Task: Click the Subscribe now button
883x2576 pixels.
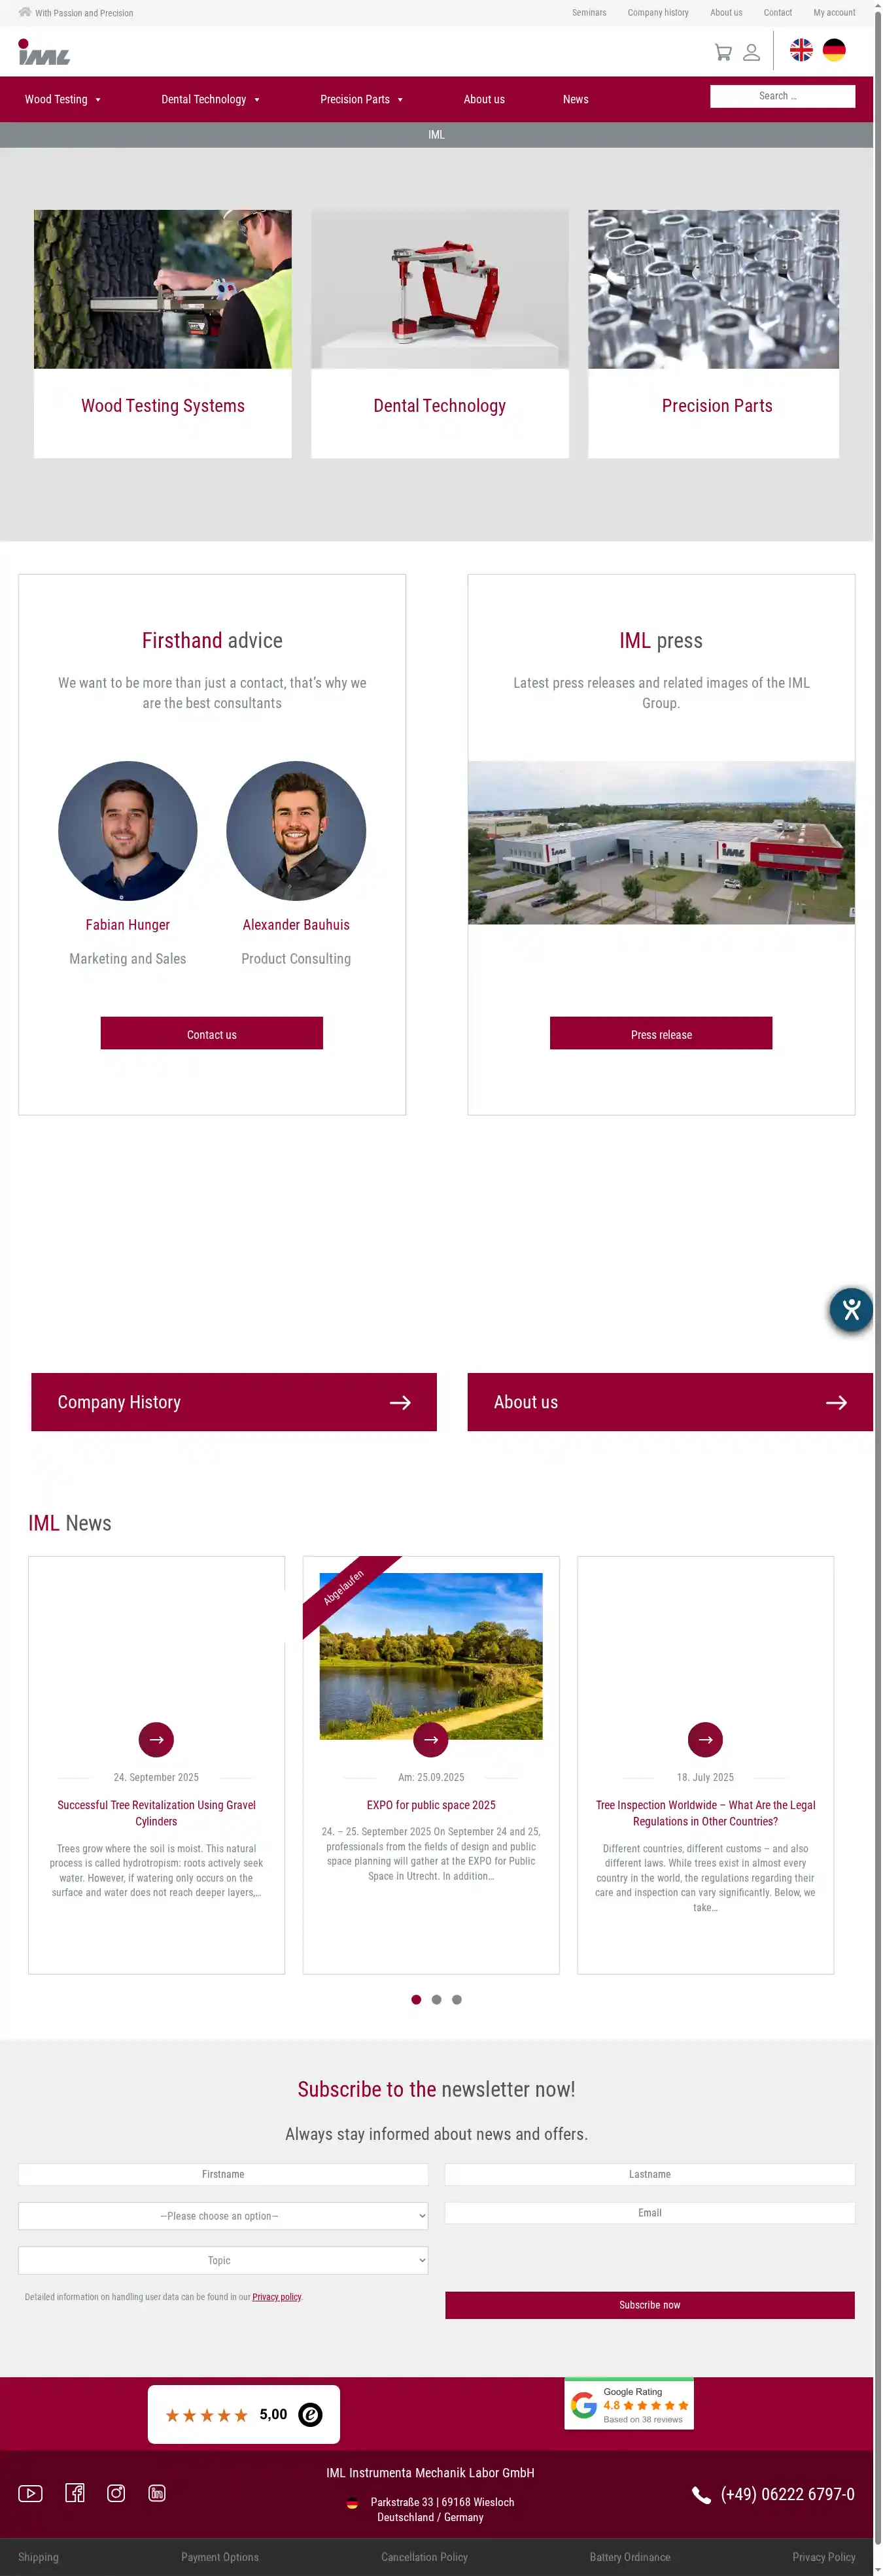Action: pyautogui.click(x=650, y=2304)
